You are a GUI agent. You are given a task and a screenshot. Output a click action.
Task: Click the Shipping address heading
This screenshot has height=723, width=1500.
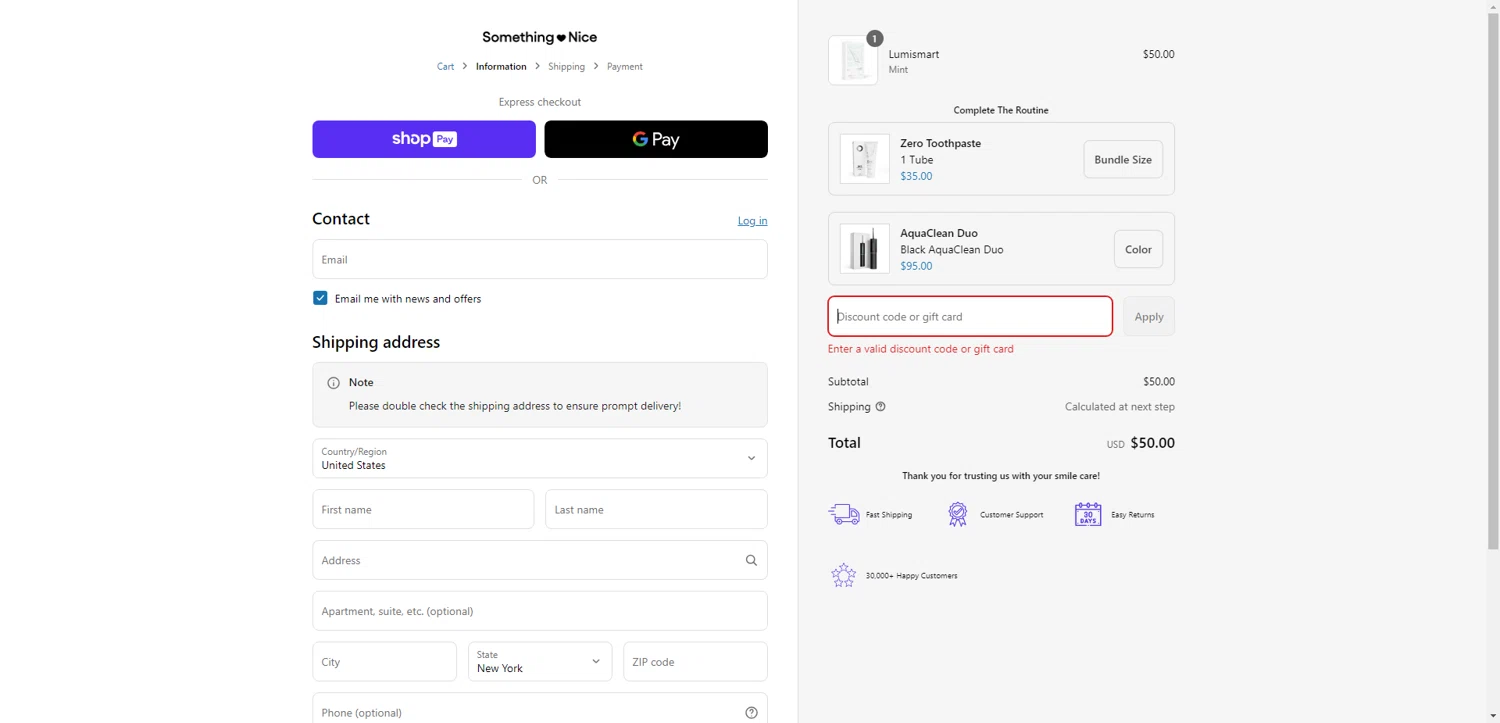[x=376, y=342]
